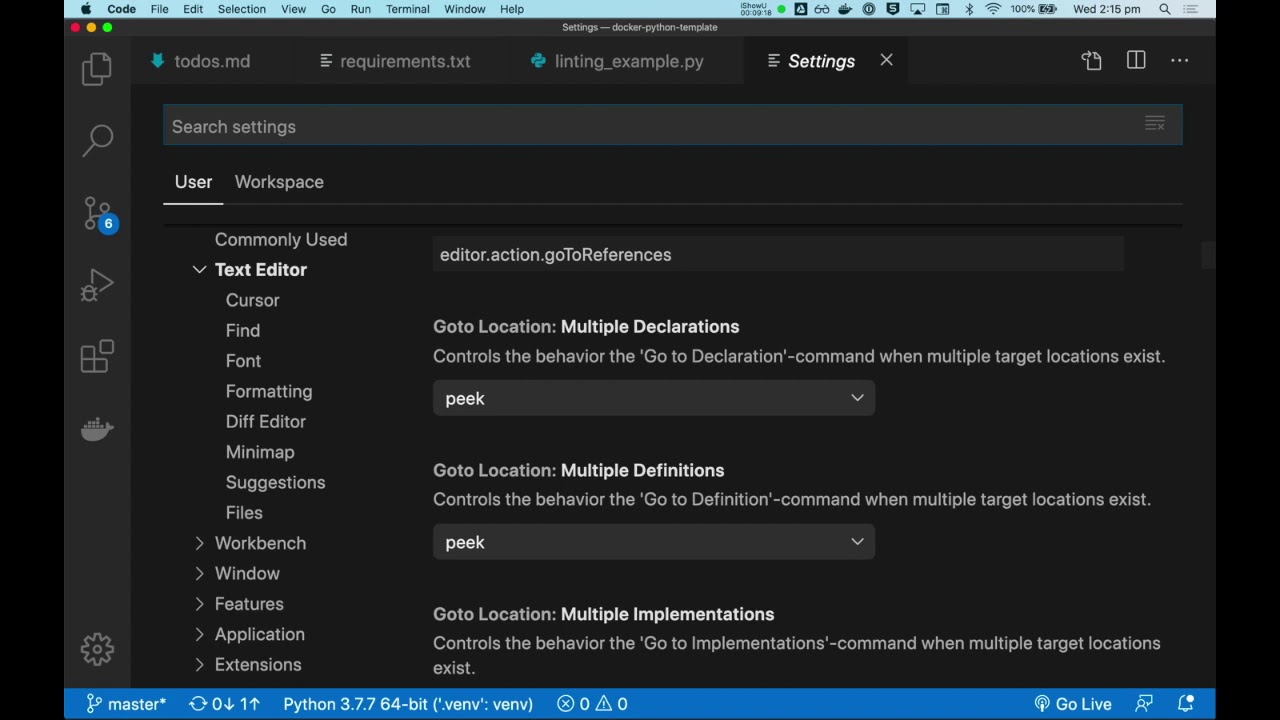This screenshot has width=1280, height=720.
Task: Click the notifications bell in status bar
Action: point(1186,704)
